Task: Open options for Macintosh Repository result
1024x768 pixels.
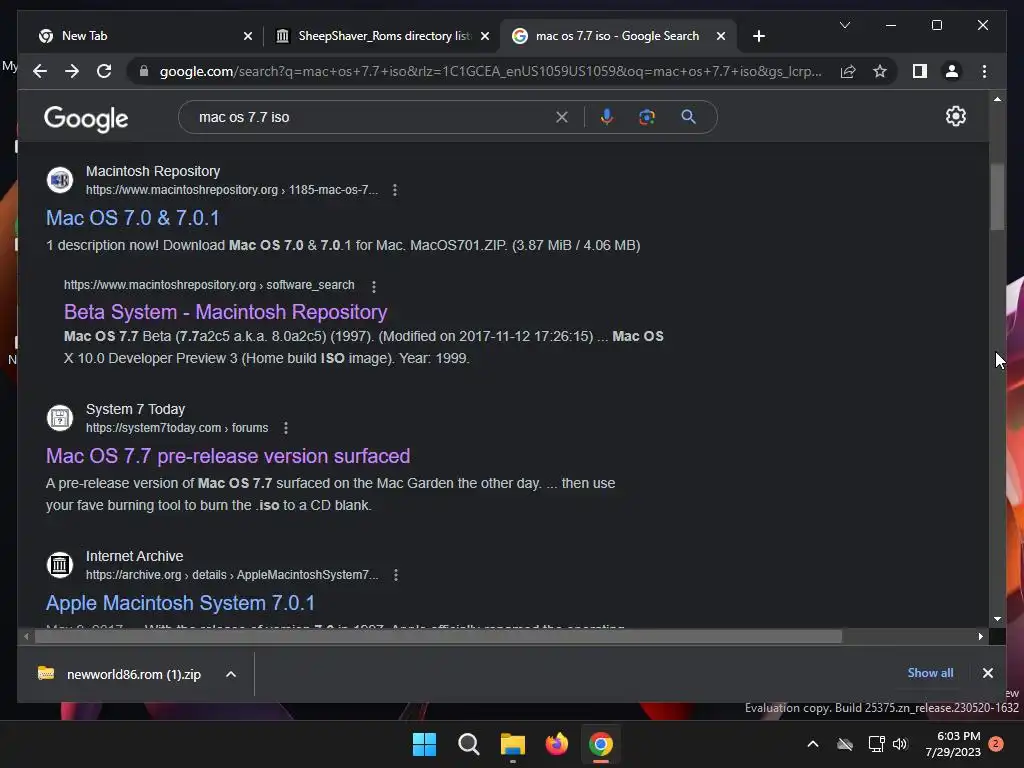Action: [x=394, y=190]
